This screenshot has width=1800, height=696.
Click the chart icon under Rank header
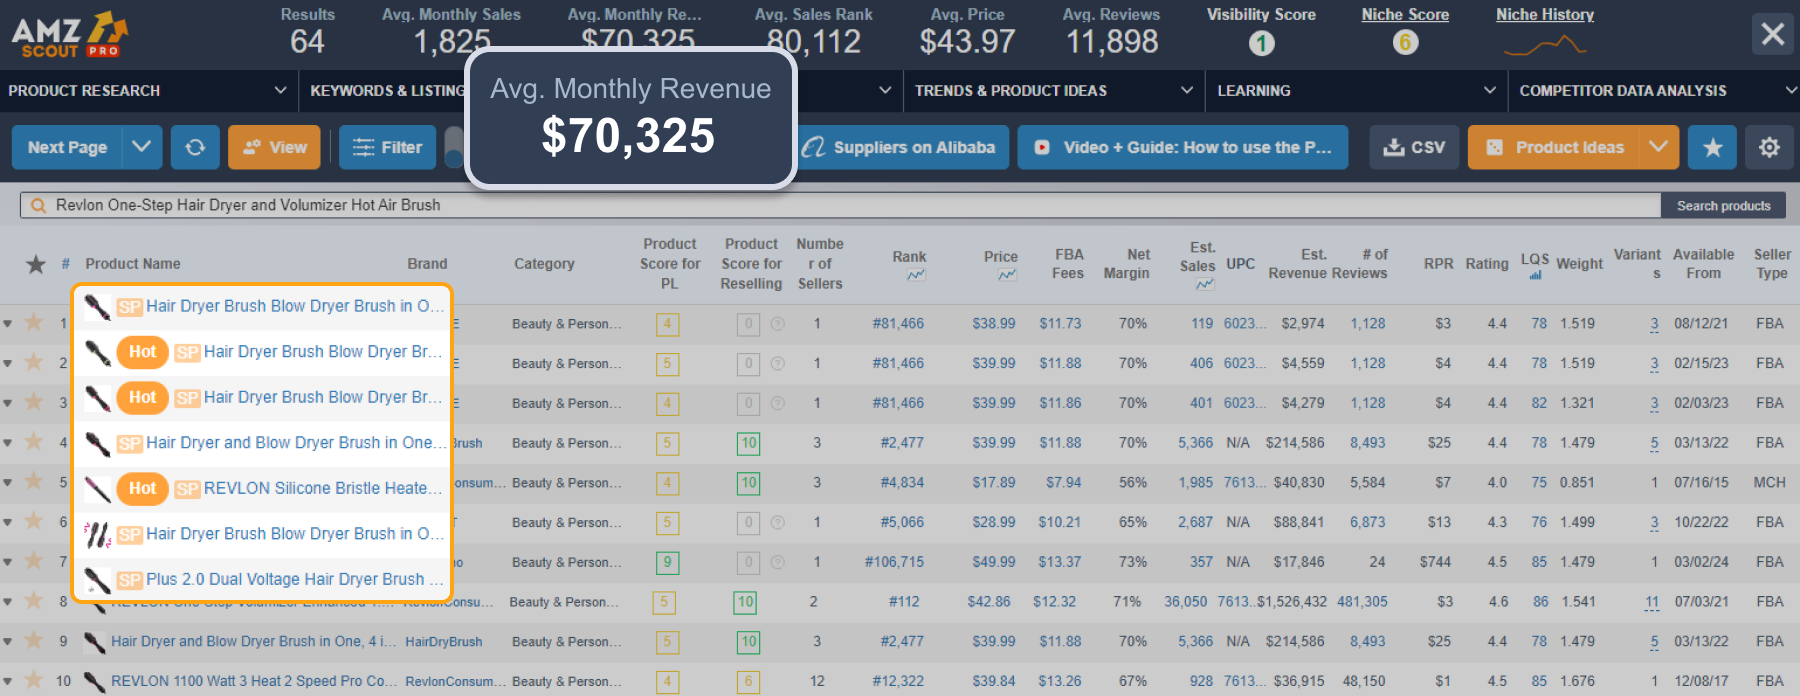click(916, 275)
